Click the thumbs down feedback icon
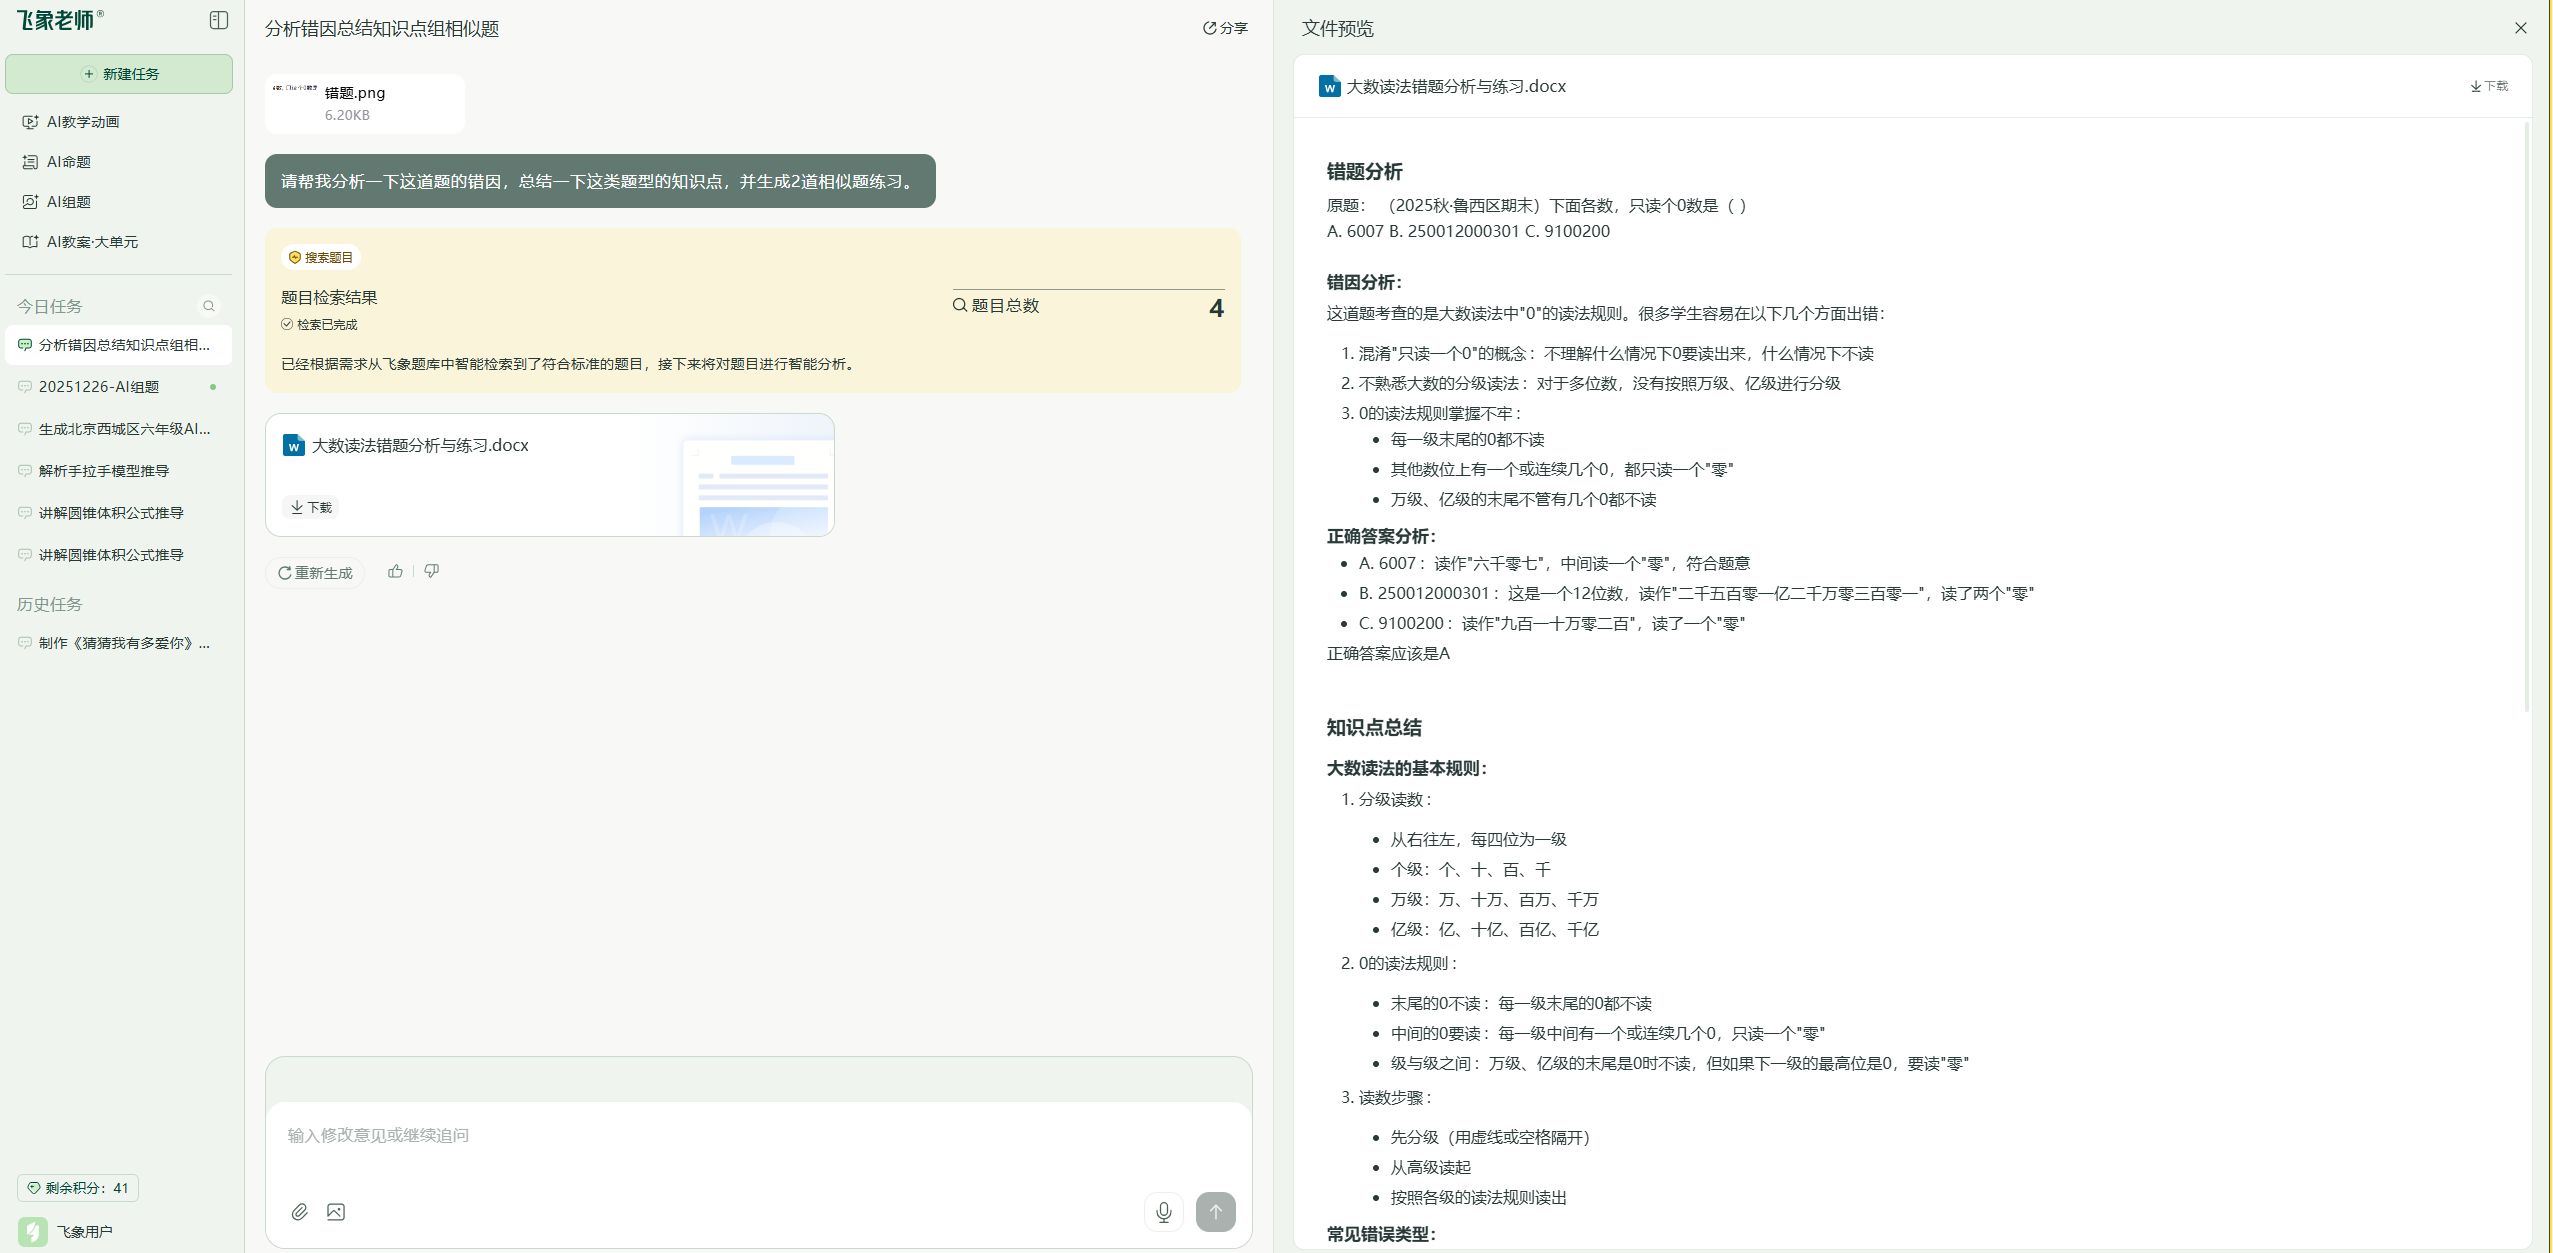The width and height of the screenshot is (2553, 1253). point(432,571)
